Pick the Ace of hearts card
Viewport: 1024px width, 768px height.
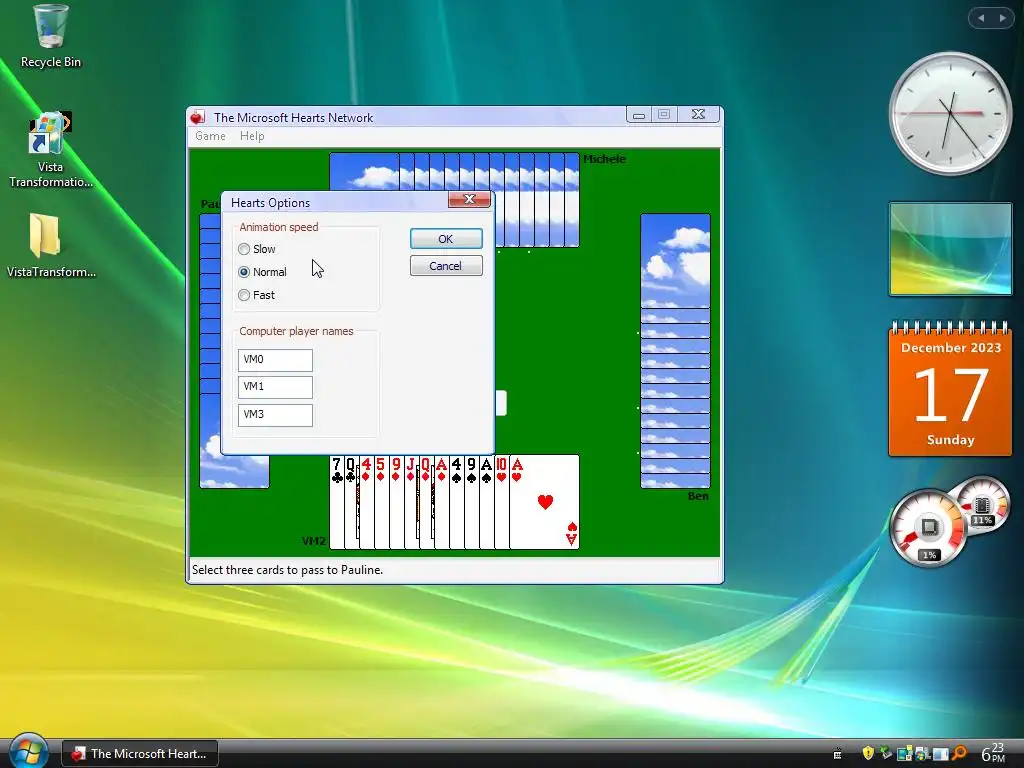point(545,502)
